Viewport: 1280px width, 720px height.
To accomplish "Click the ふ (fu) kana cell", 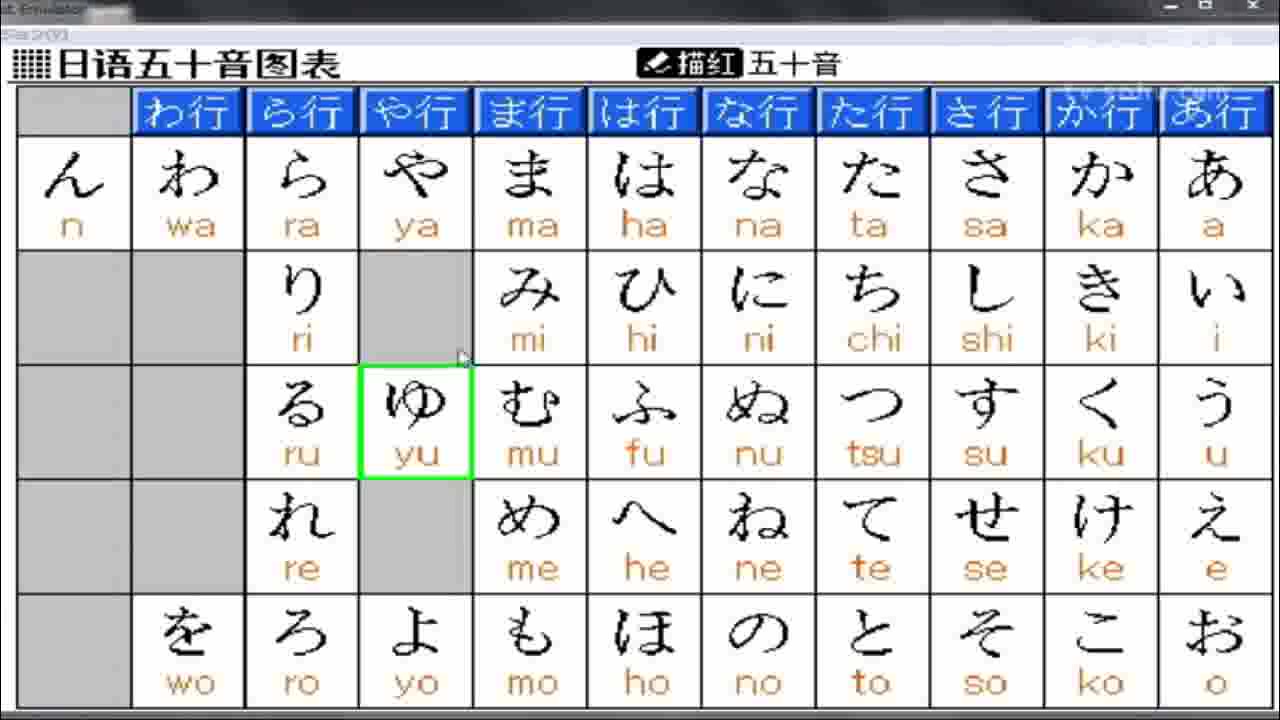I will [644, 422].
